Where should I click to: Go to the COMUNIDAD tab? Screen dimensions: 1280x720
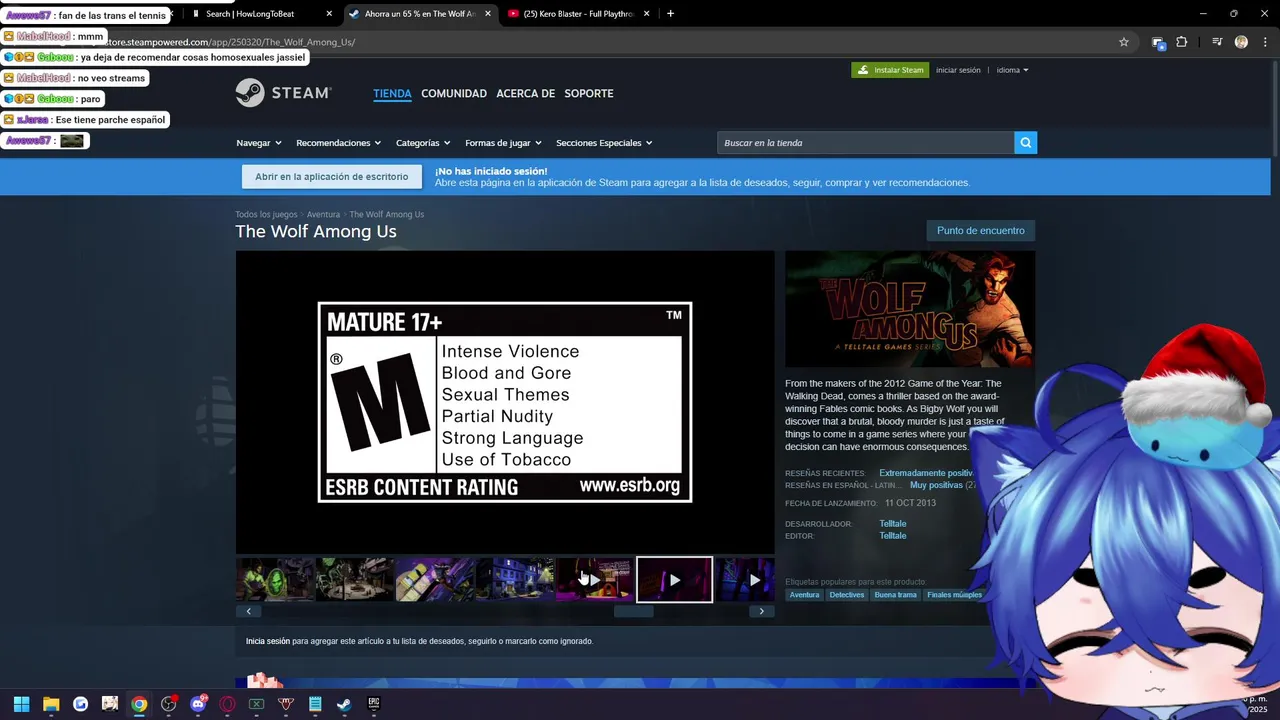point(454,93)
